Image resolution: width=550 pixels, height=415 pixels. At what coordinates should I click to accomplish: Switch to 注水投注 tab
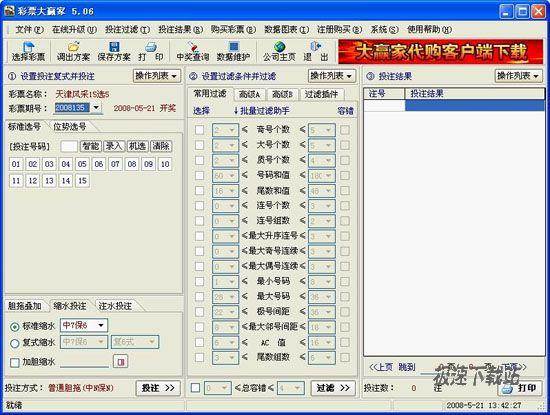tap(115, 306)
